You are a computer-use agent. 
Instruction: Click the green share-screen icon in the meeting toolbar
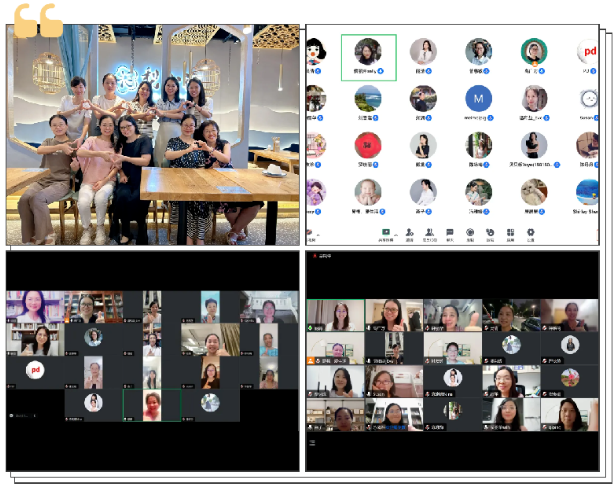point(386,232)
